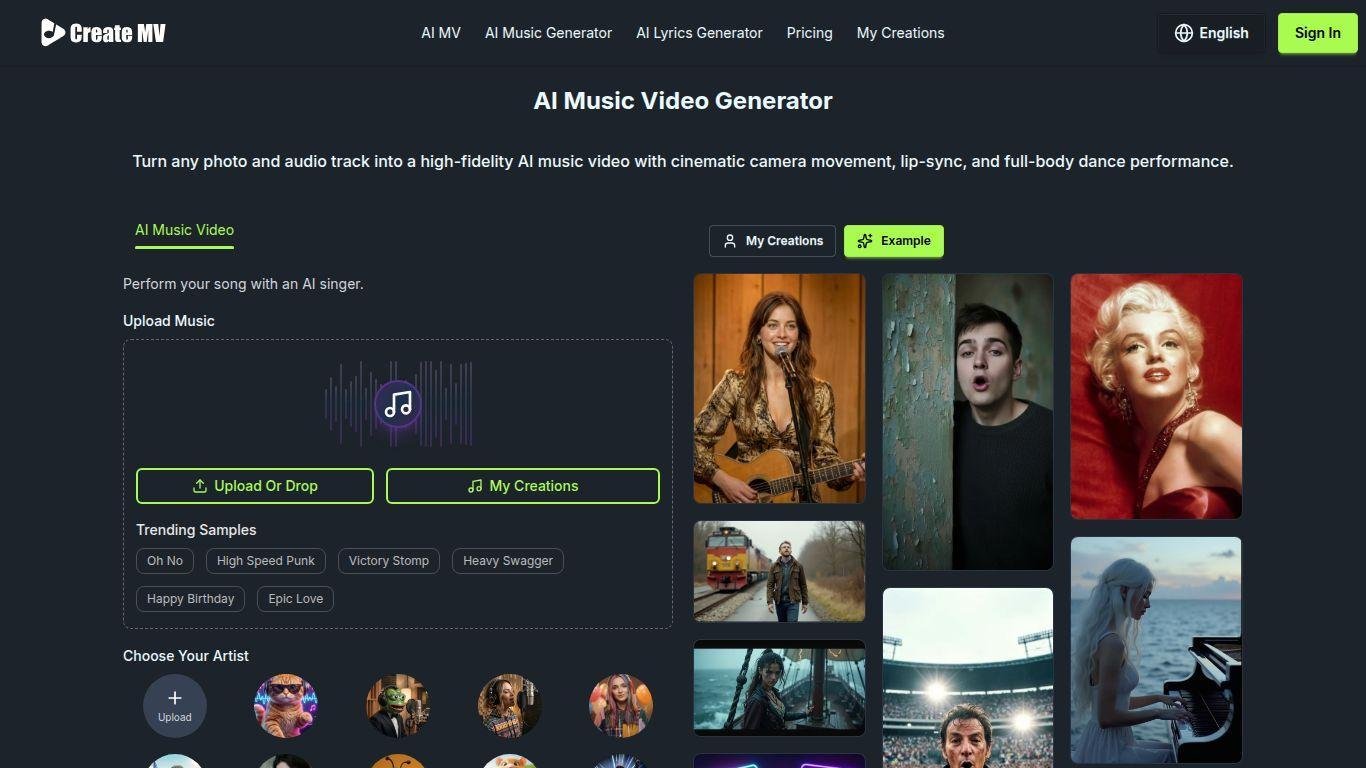
Task: Select the pink-haired woman artist avatar
Action: [x=621, y=705]
